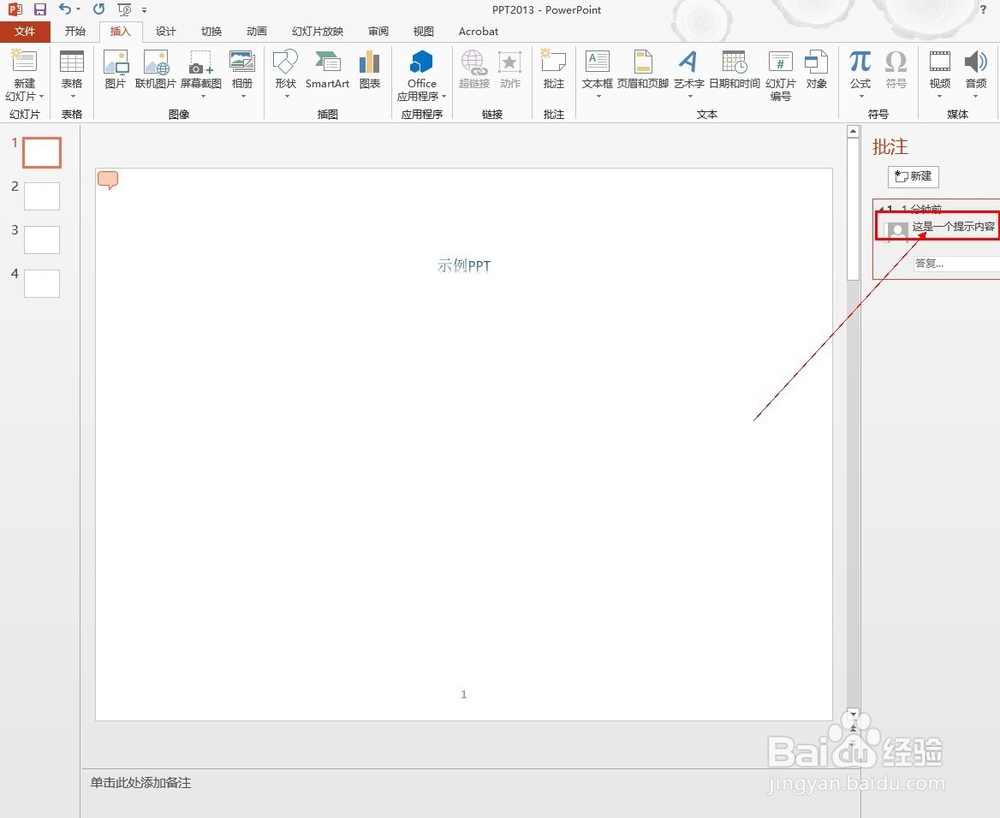Screen dimensions: 1000x818
Task: Expand the 艺术字 dropdown arrow
Action: [690, 96]
